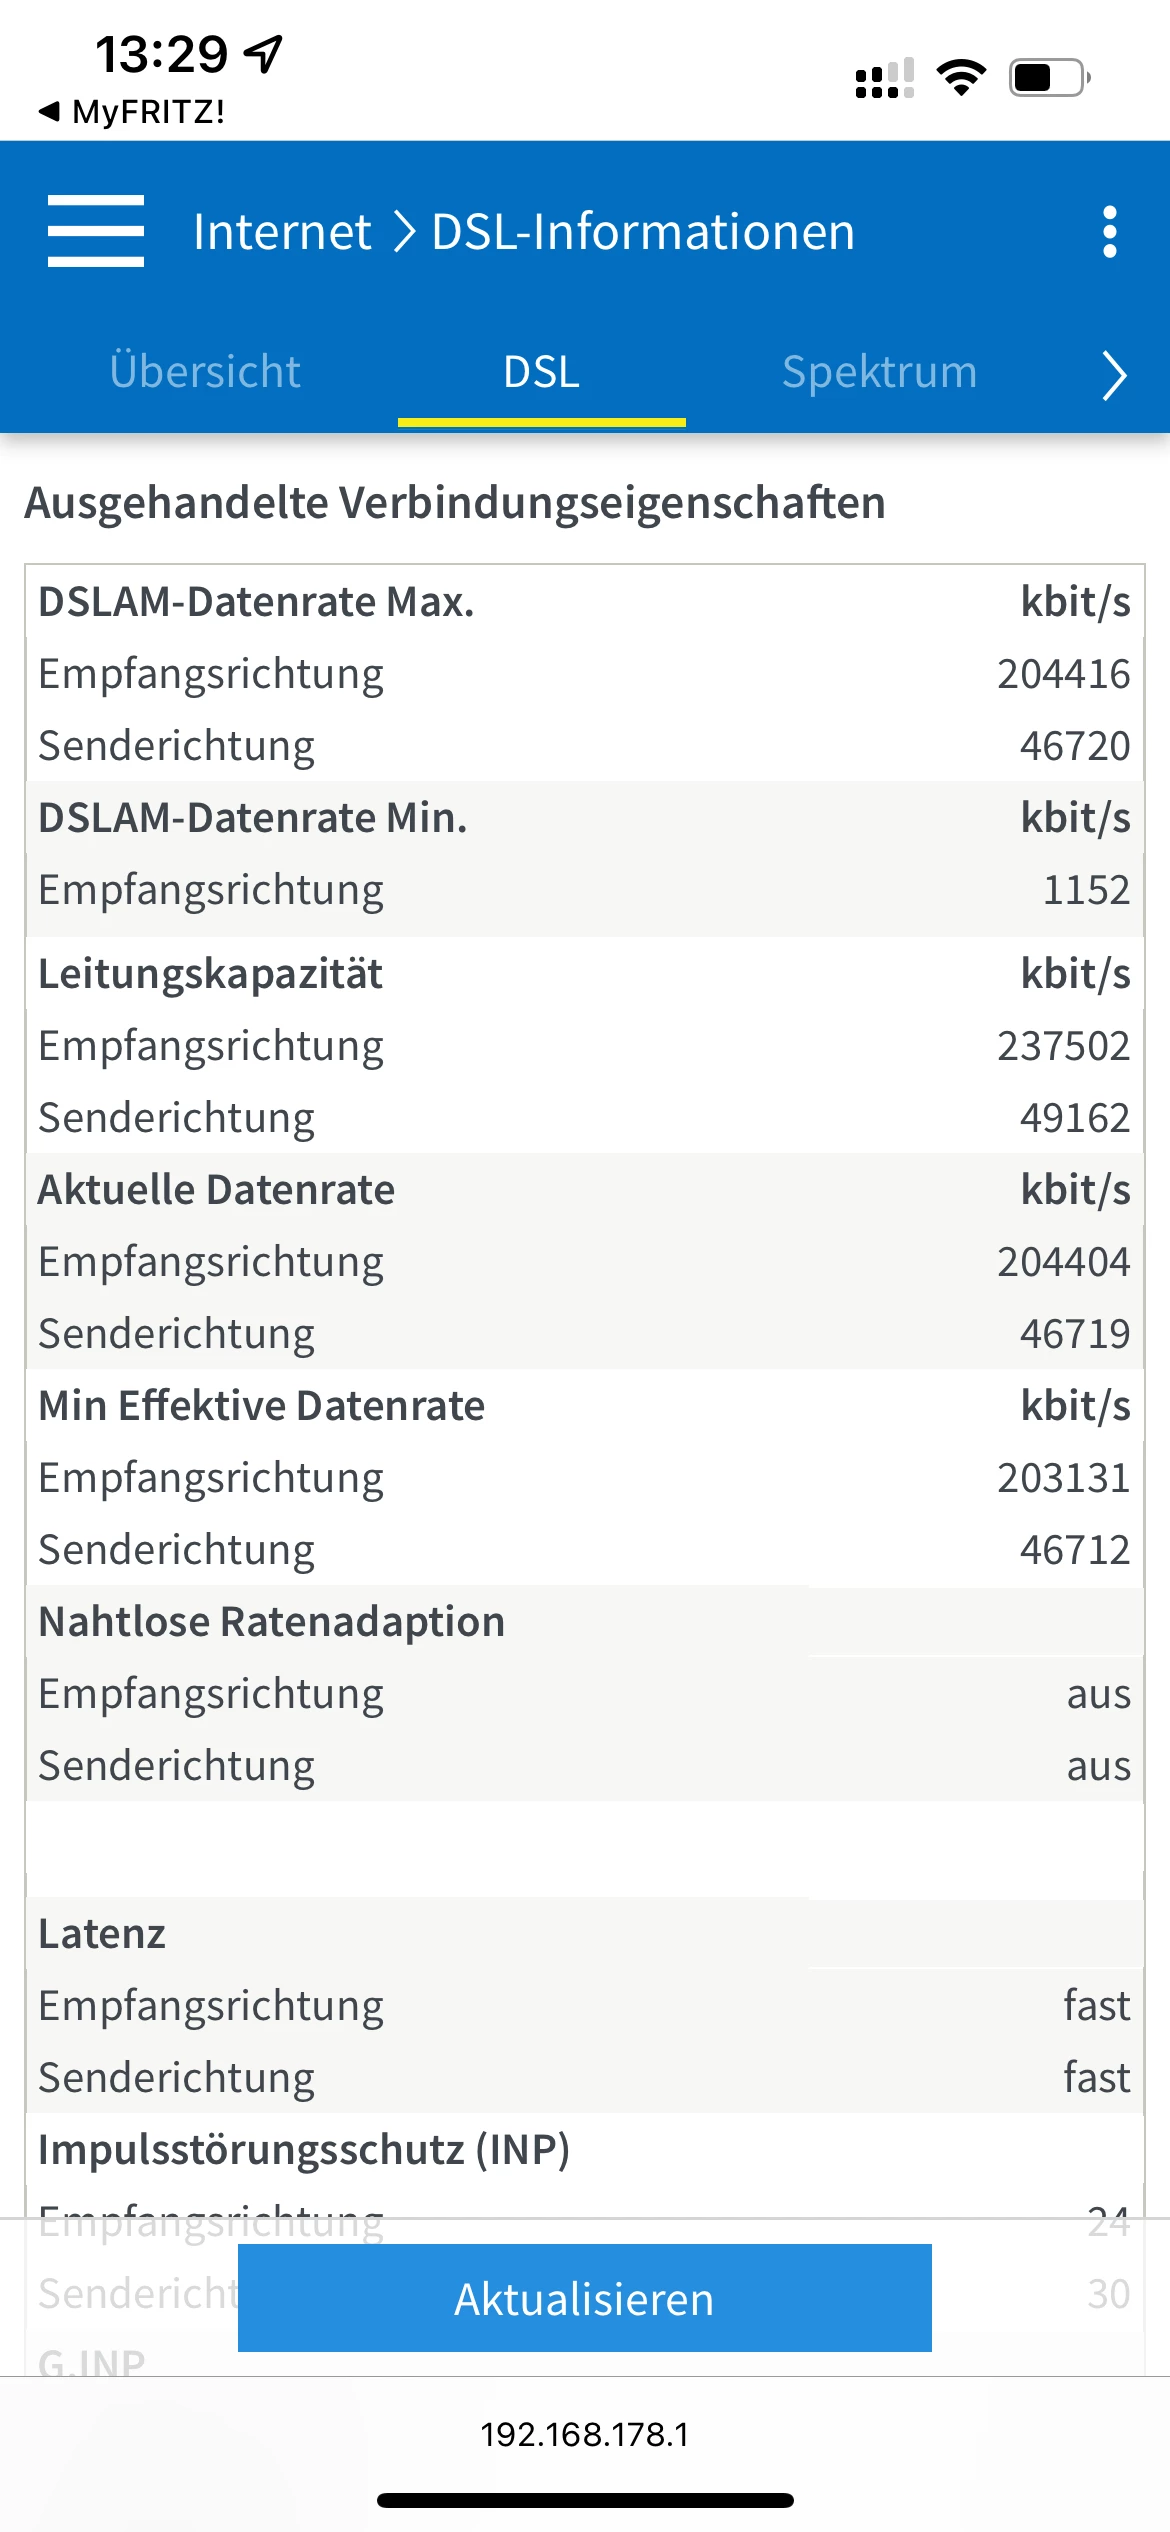This screenshot has width=1170, height=2532.
Task: Open the hamburger navigation menu
Action: (x=96, y=231)
